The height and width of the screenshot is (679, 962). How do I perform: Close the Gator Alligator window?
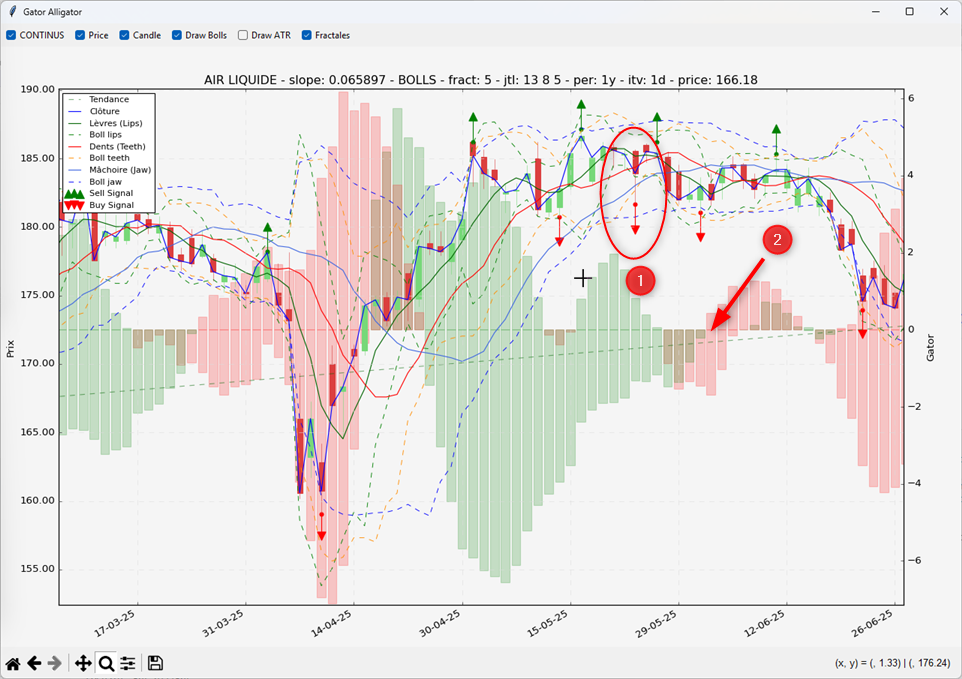pyautogui.click(x=942, y=12)
